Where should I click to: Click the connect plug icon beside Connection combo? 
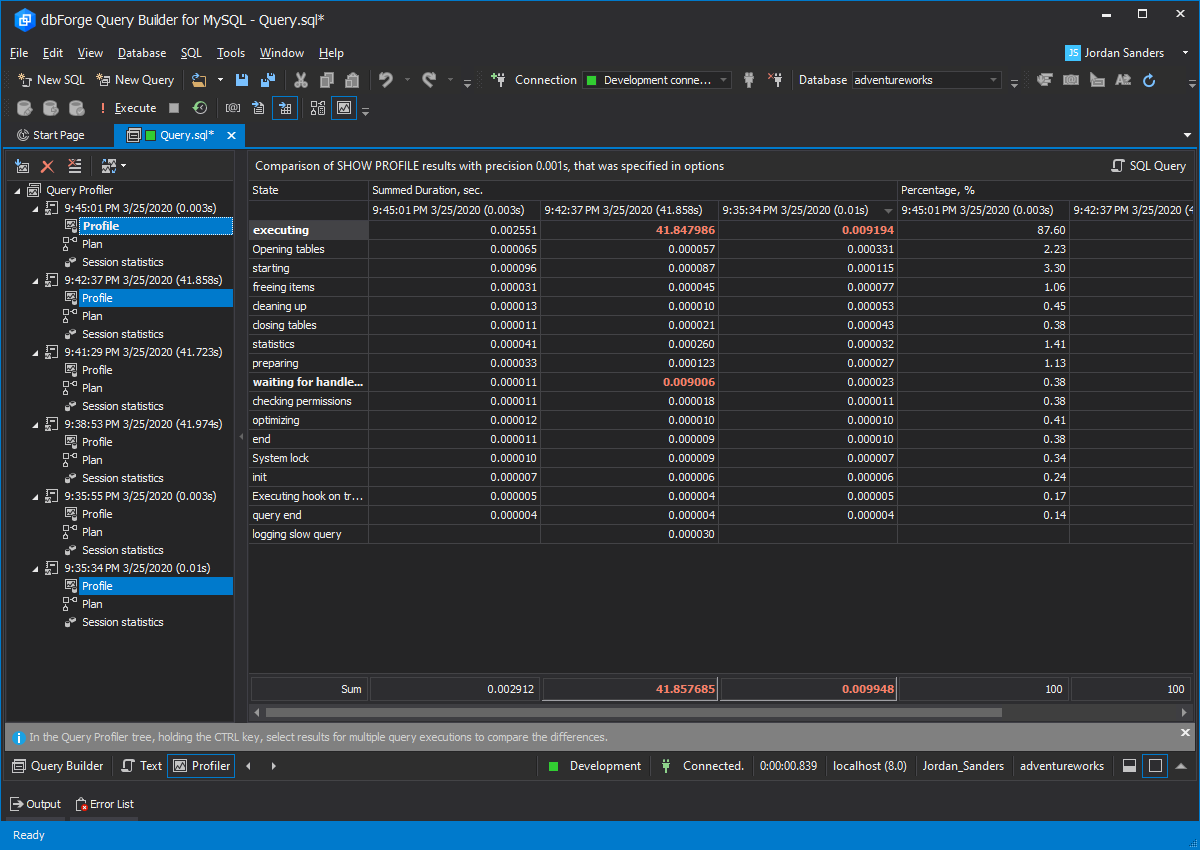[749, 80]
